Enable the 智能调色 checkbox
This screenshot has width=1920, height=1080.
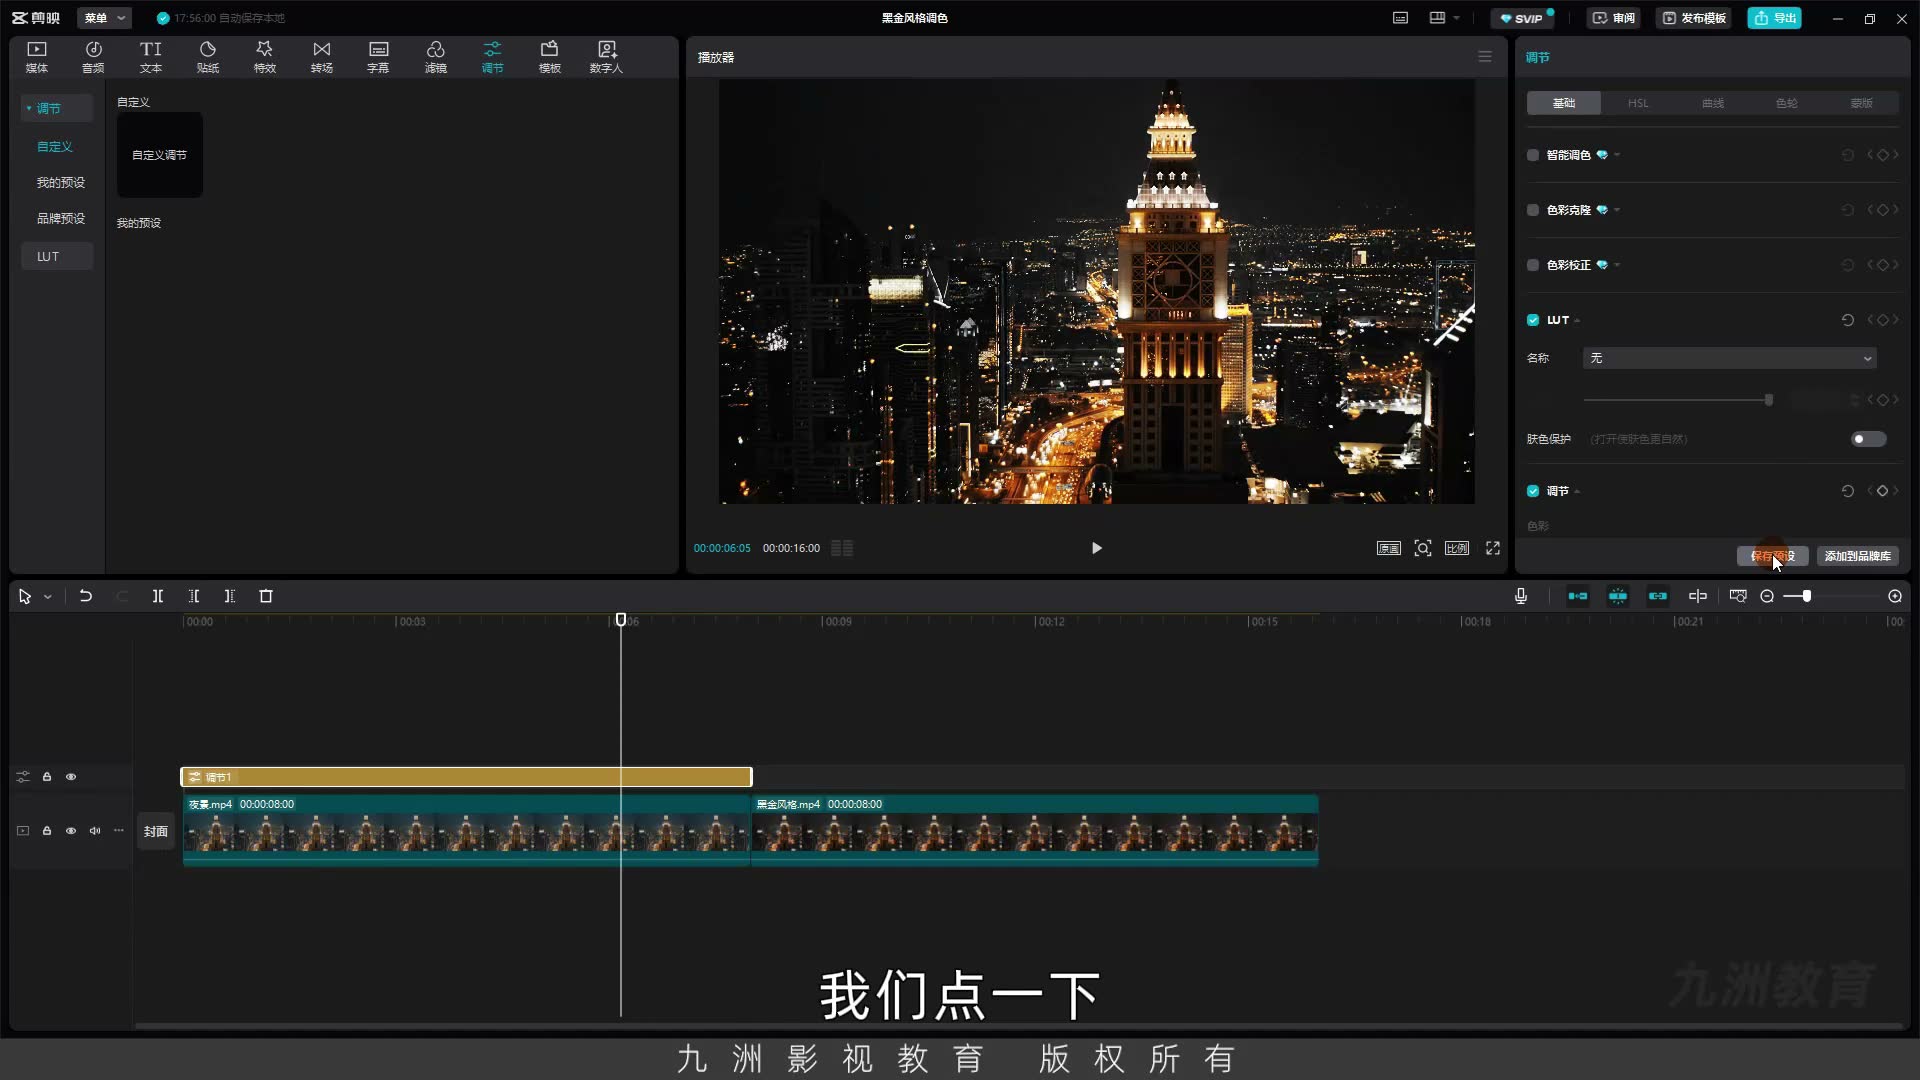tap(1533, 155)
